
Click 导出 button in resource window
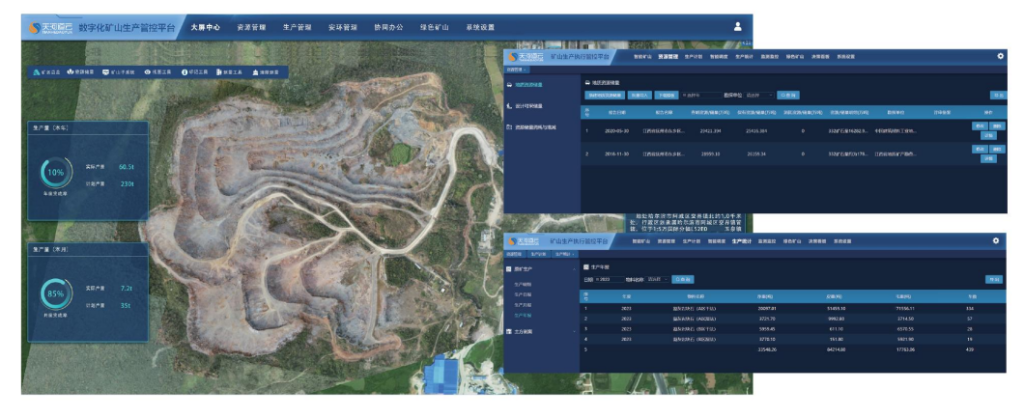998,95
